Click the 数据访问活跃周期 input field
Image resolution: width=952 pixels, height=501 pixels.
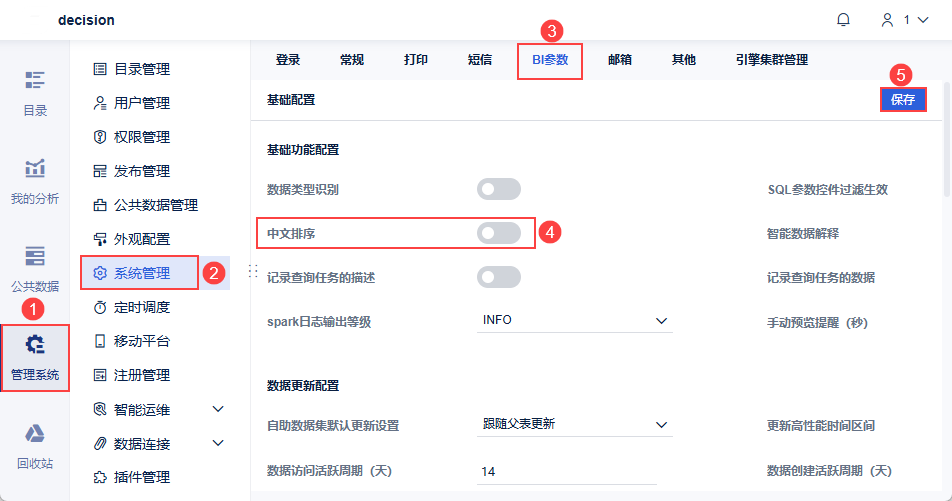click(x=573, y=471)
